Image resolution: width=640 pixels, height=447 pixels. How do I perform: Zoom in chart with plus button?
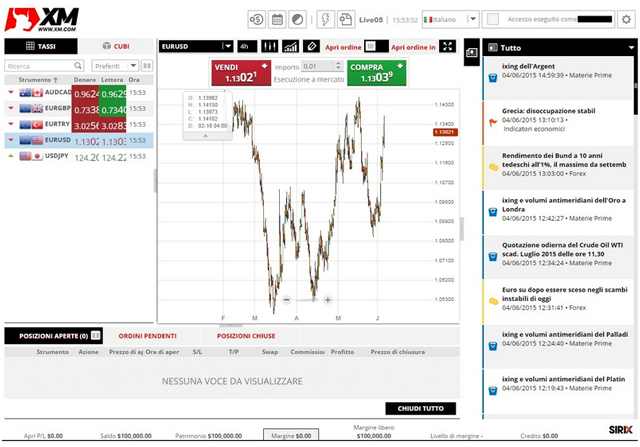point(327,299)
